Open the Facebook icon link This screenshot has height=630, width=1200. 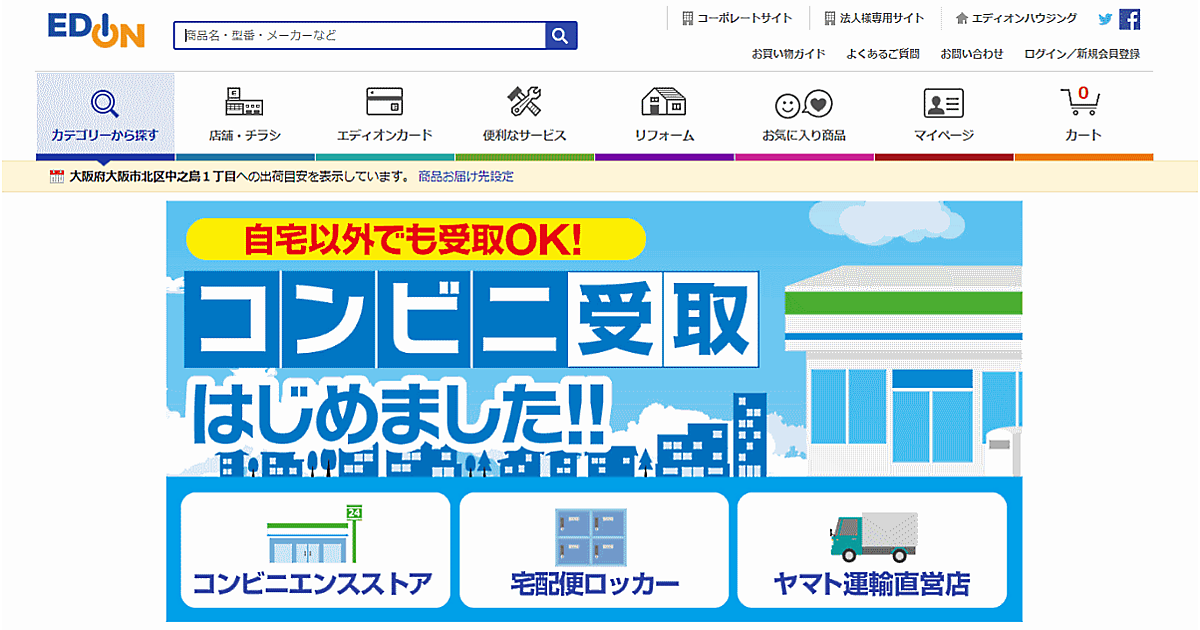click(1130, 19)
